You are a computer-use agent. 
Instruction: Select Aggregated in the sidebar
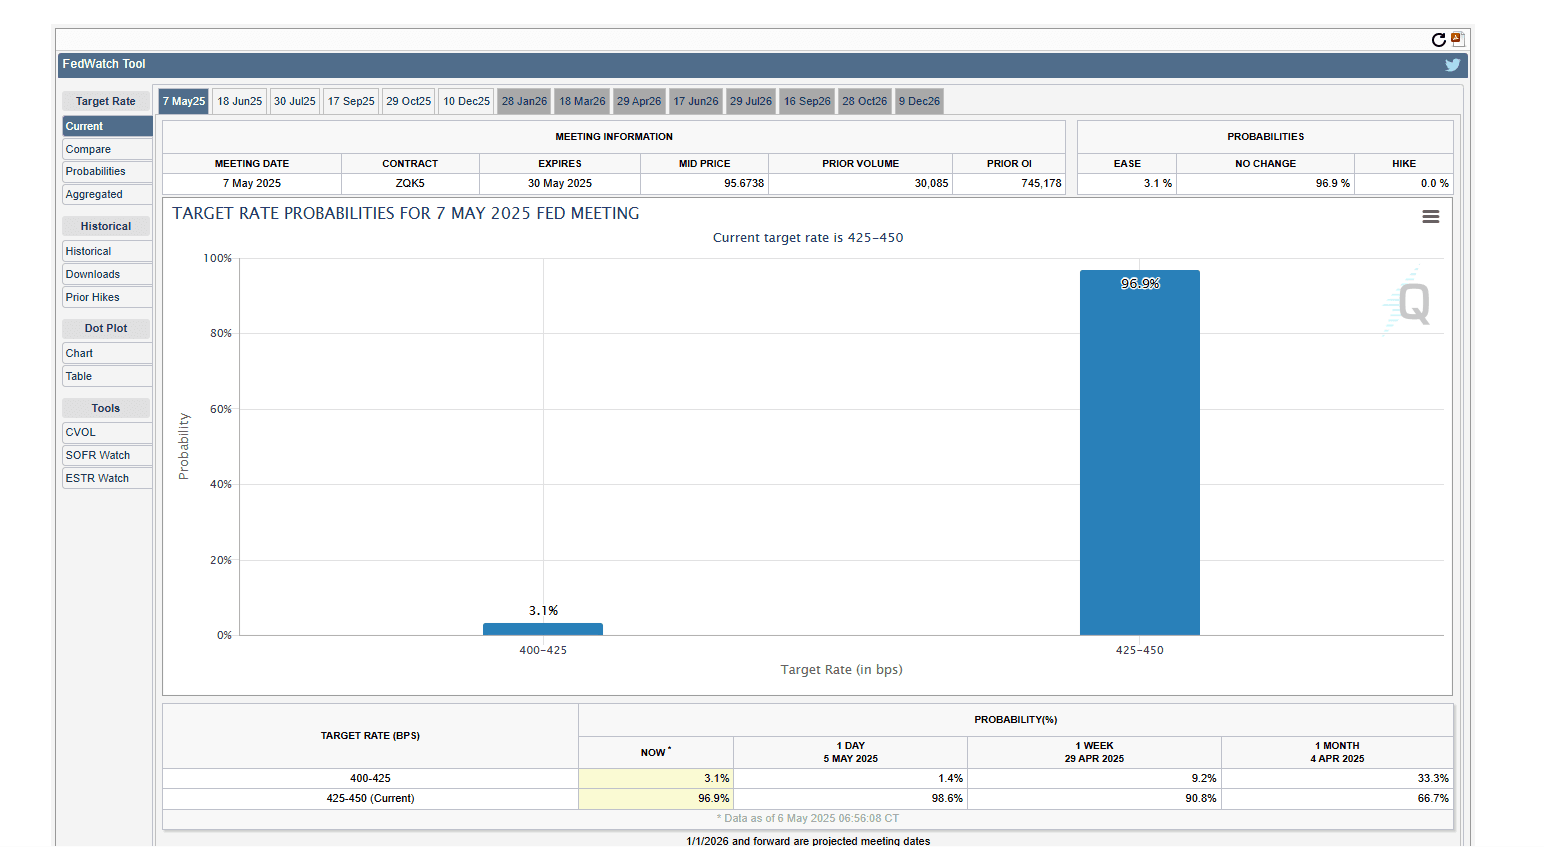tap(106, 195)
